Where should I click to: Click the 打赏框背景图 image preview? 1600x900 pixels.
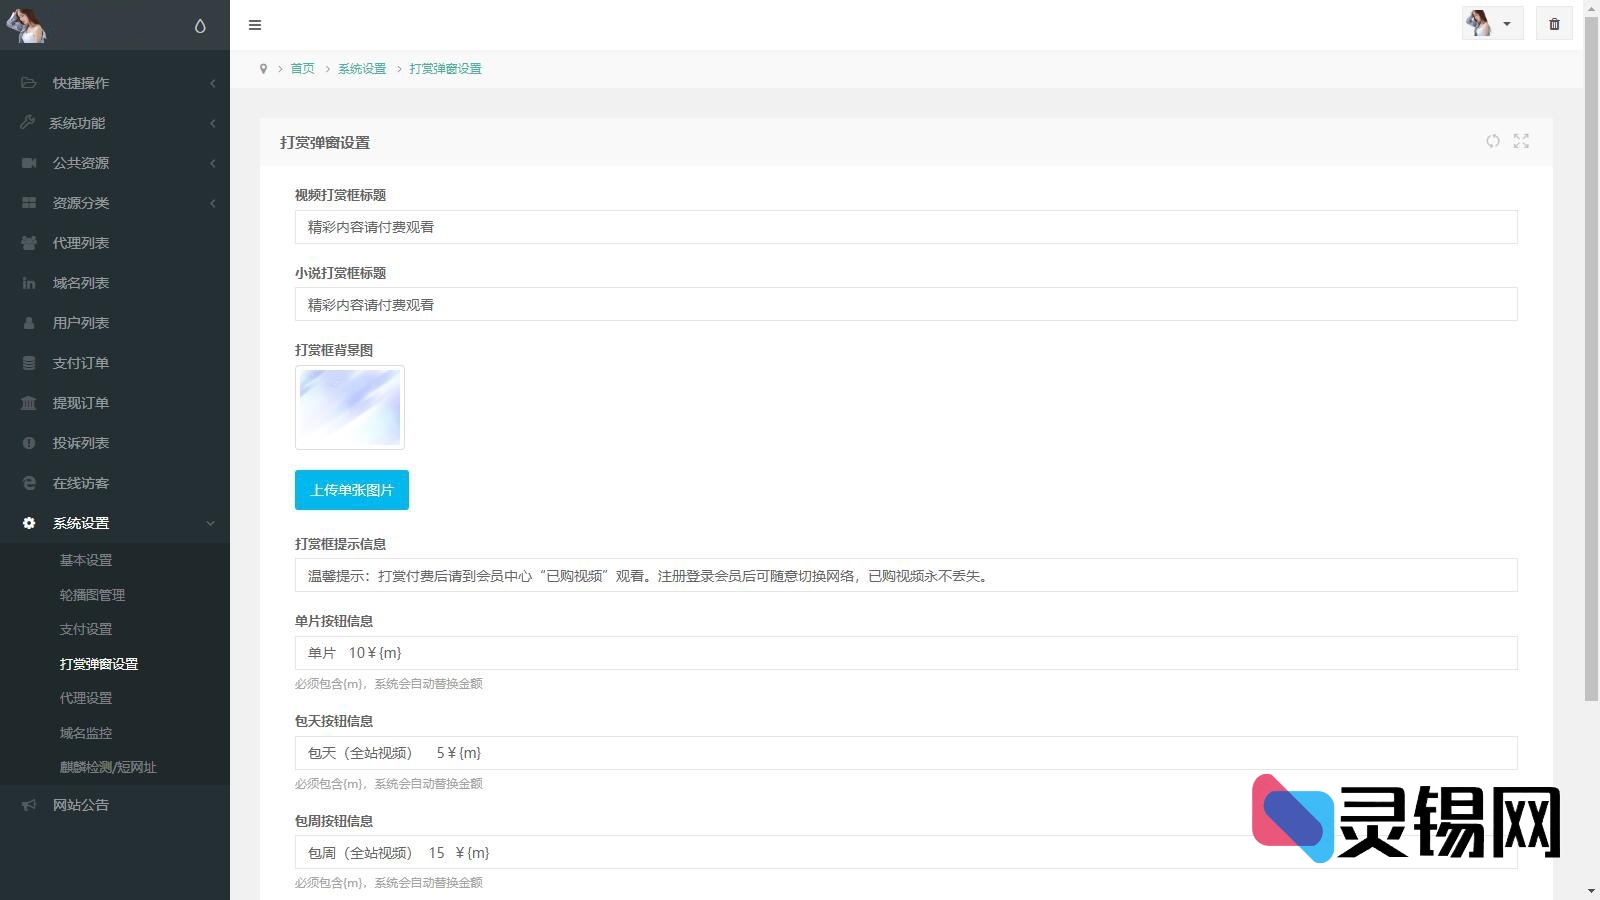349,407
